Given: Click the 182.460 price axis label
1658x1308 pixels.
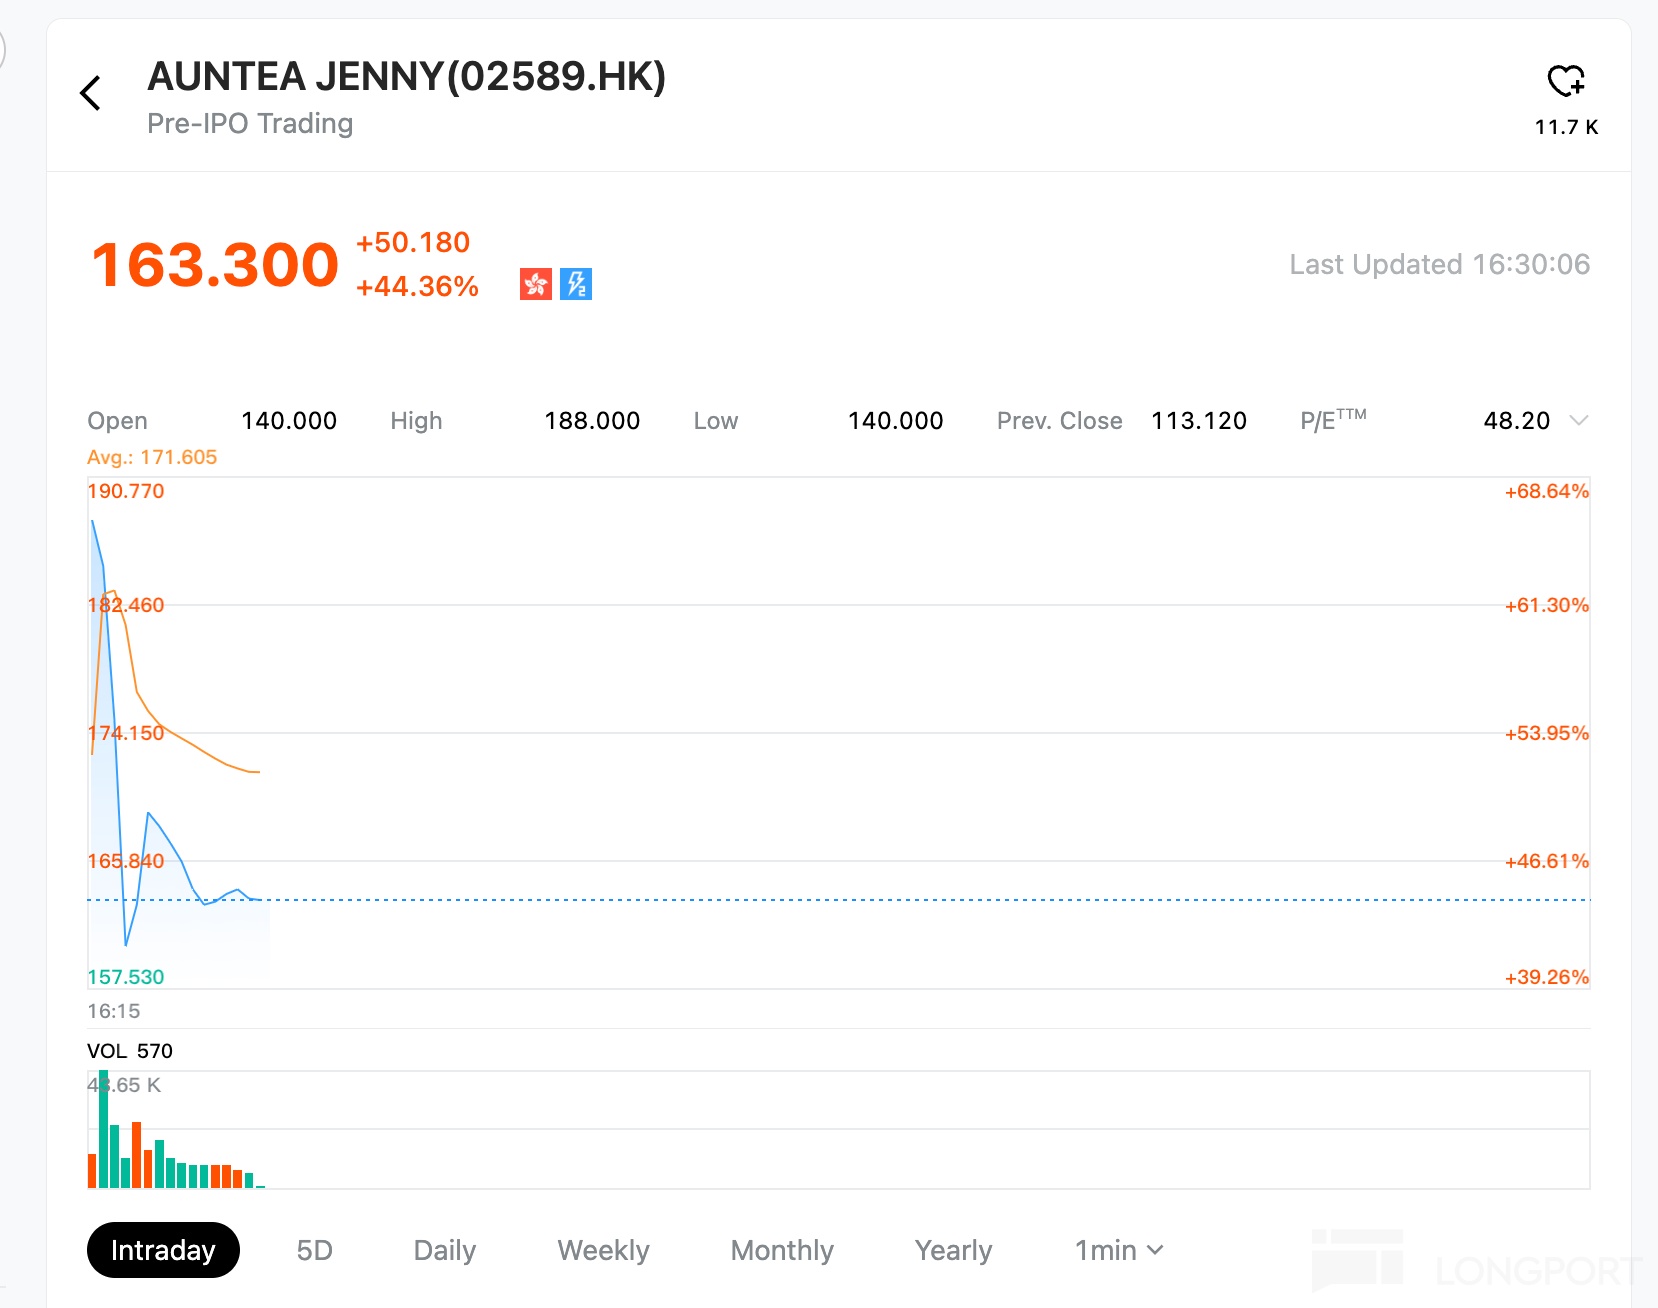Looking at the screenshot, I should point(126,605).
